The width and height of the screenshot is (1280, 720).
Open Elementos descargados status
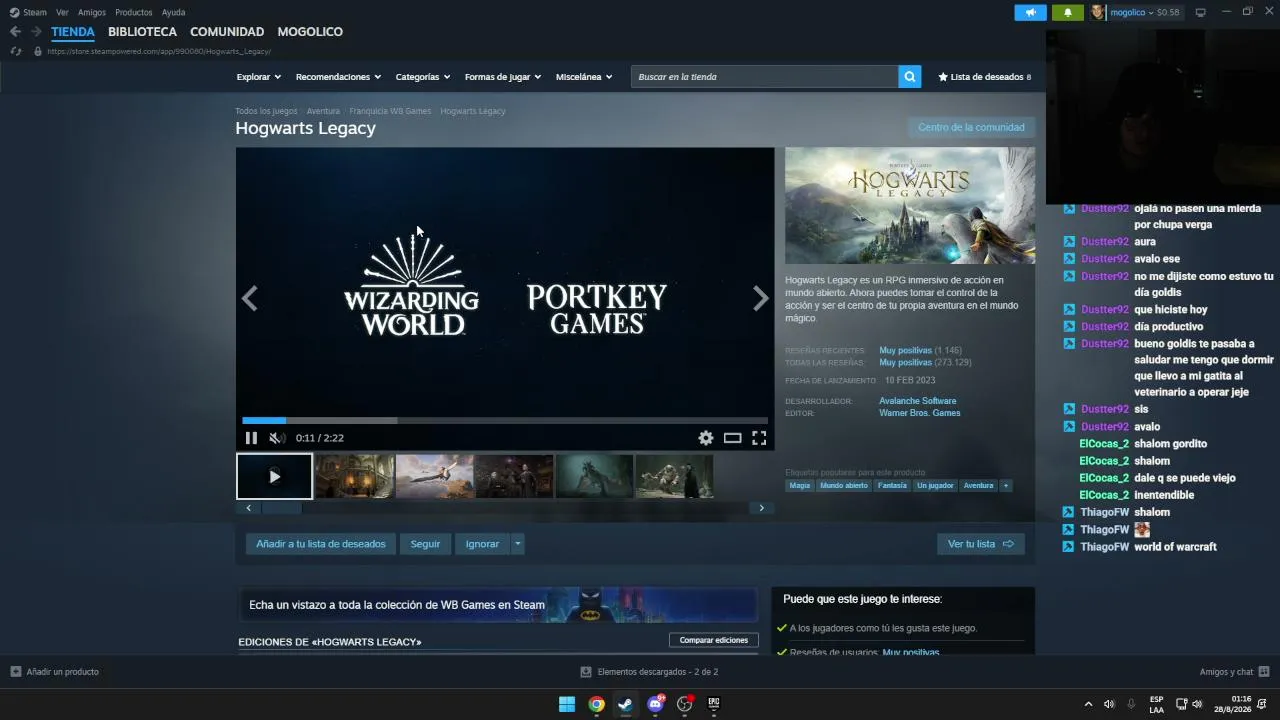[x=650, y=672]
